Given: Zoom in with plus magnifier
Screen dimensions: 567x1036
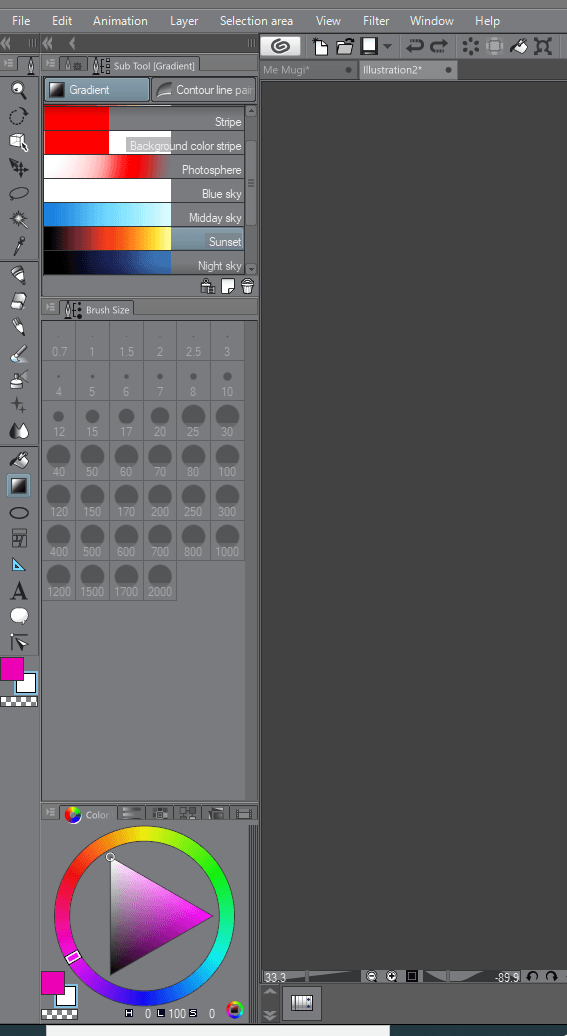Looking at the screenshot, I should (392, 976).
